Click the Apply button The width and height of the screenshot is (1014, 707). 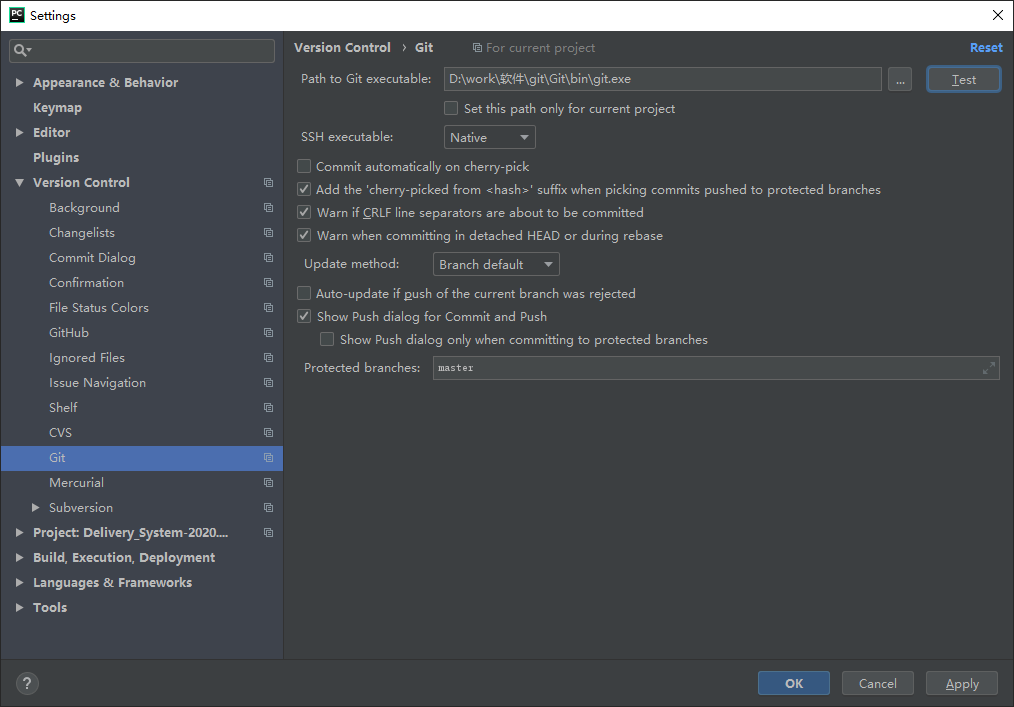click(x=962, y=683)
